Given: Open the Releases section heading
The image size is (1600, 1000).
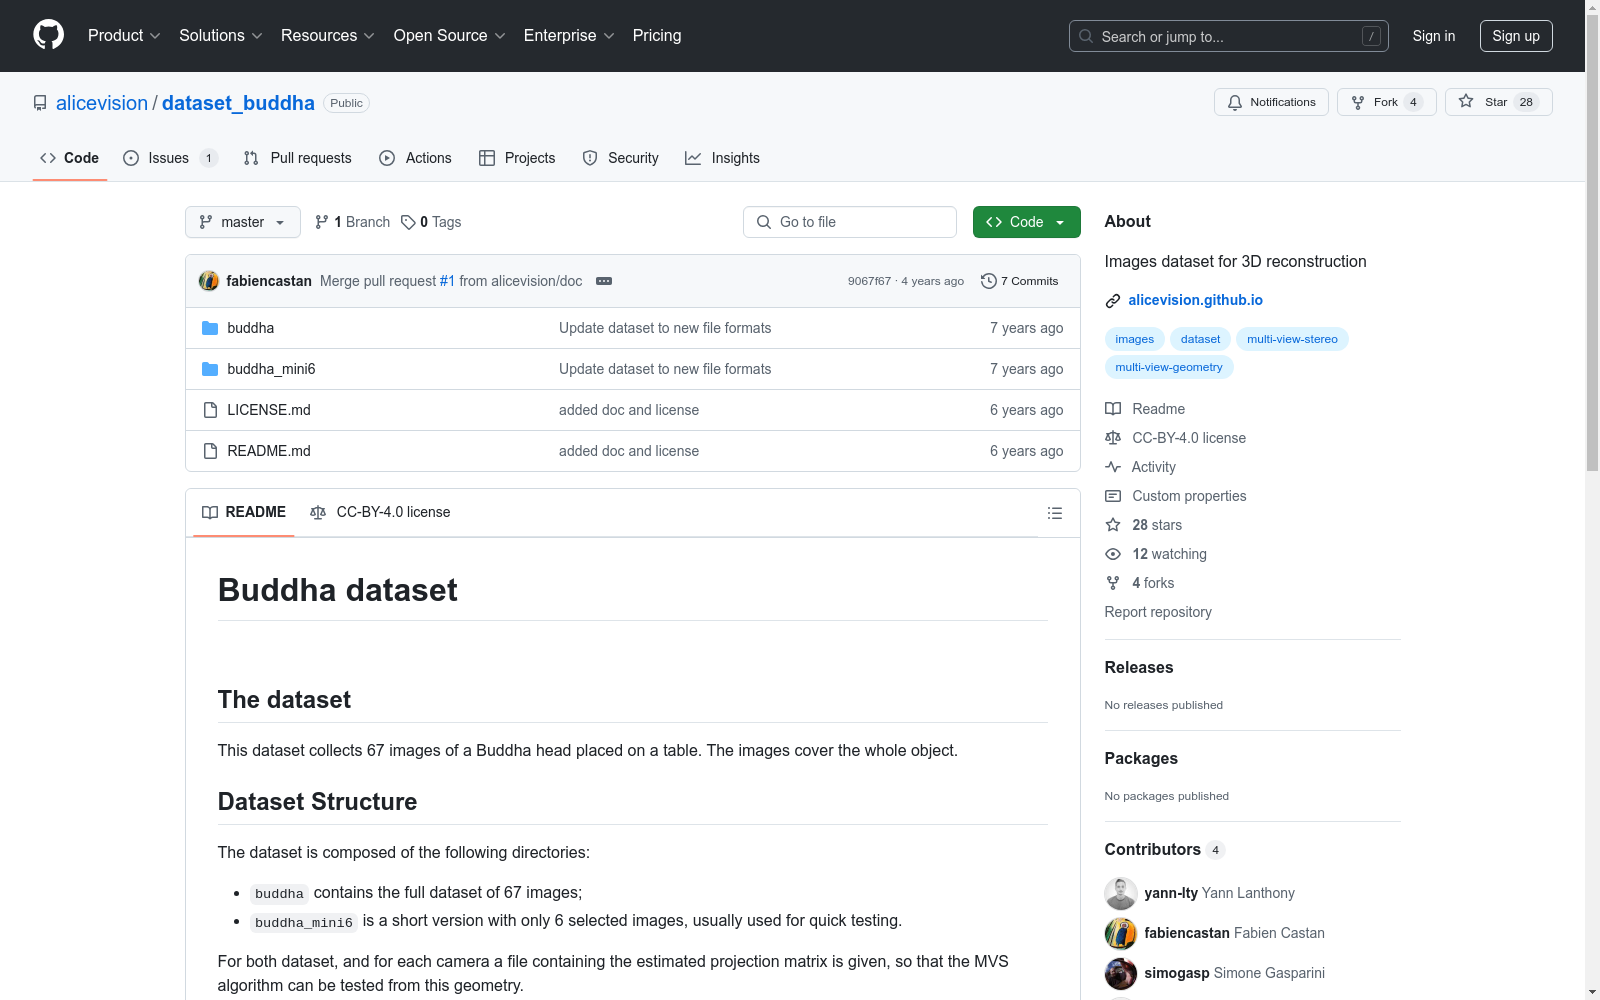Looking at the screenshot, I should pyautogui.click(x=1139, y=667).
